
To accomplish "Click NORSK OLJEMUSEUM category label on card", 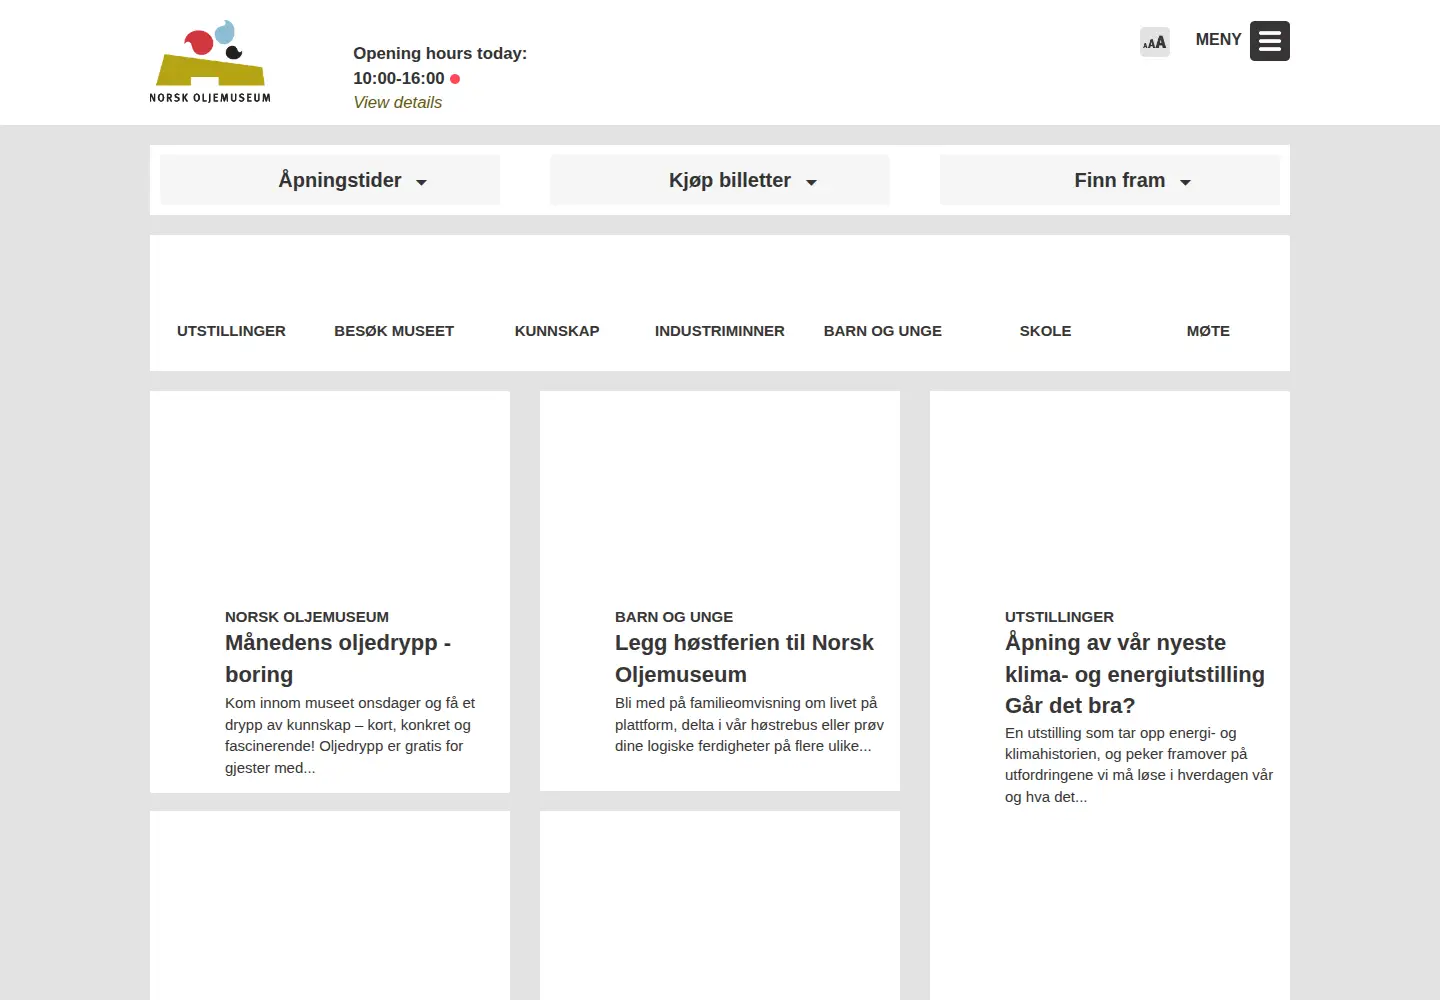I will point(307,617).
